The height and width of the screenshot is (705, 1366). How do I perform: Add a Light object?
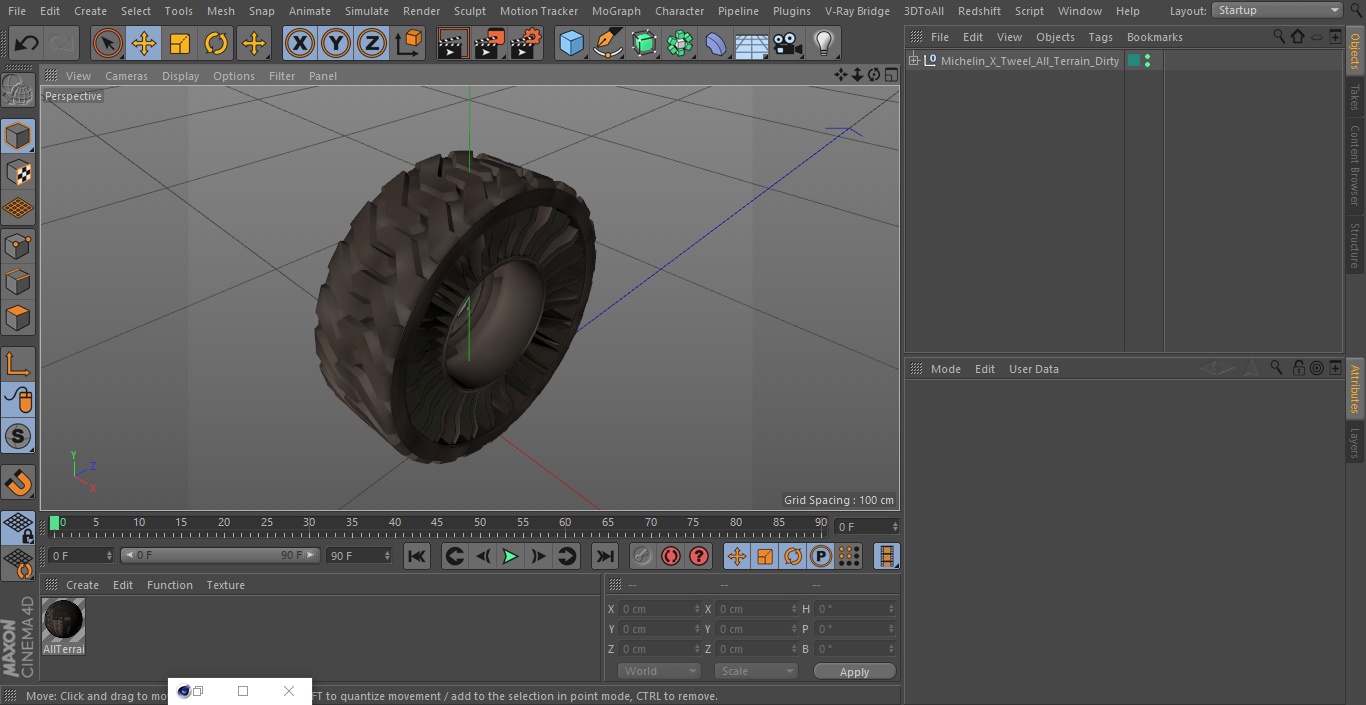pyautogui.click(x=824, y=44)
